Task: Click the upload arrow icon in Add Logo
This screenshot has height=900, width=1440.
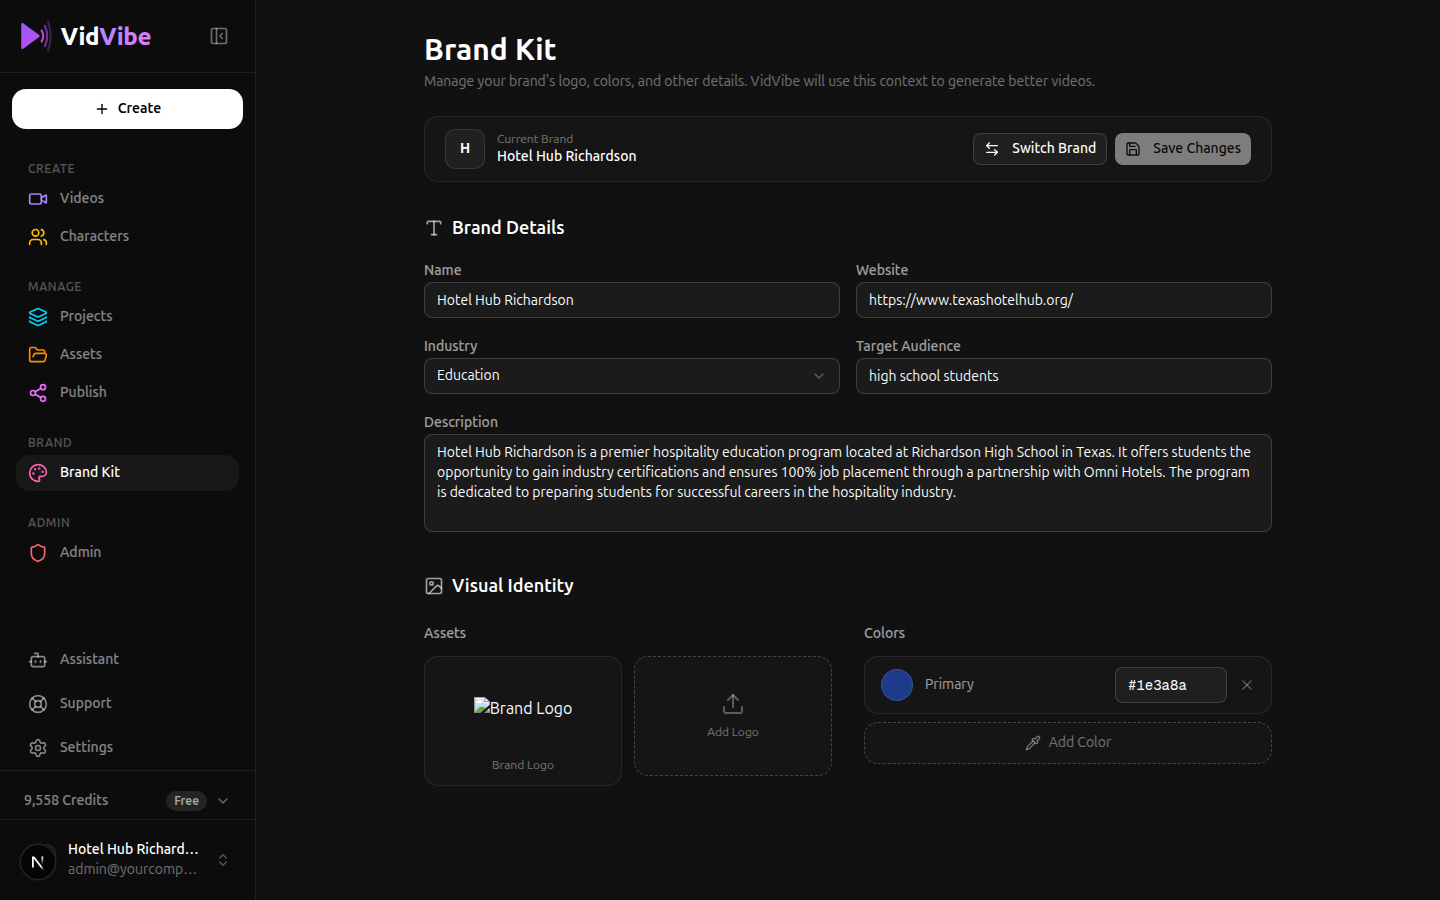Action: coord(733,704)
